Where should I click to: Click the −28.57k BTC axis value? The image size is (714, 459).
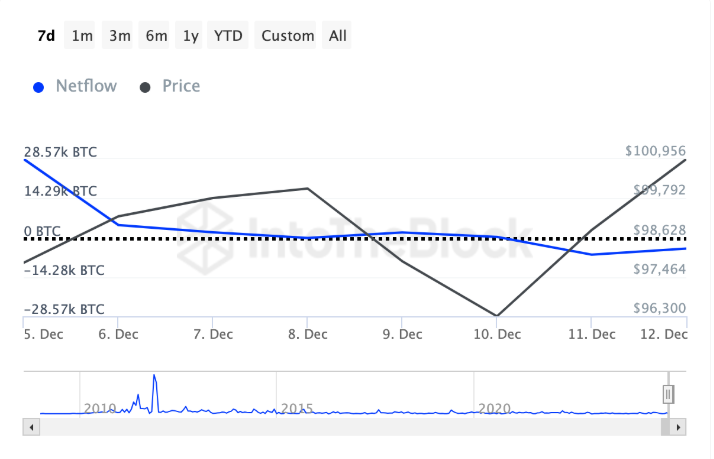tap(64, 309)
